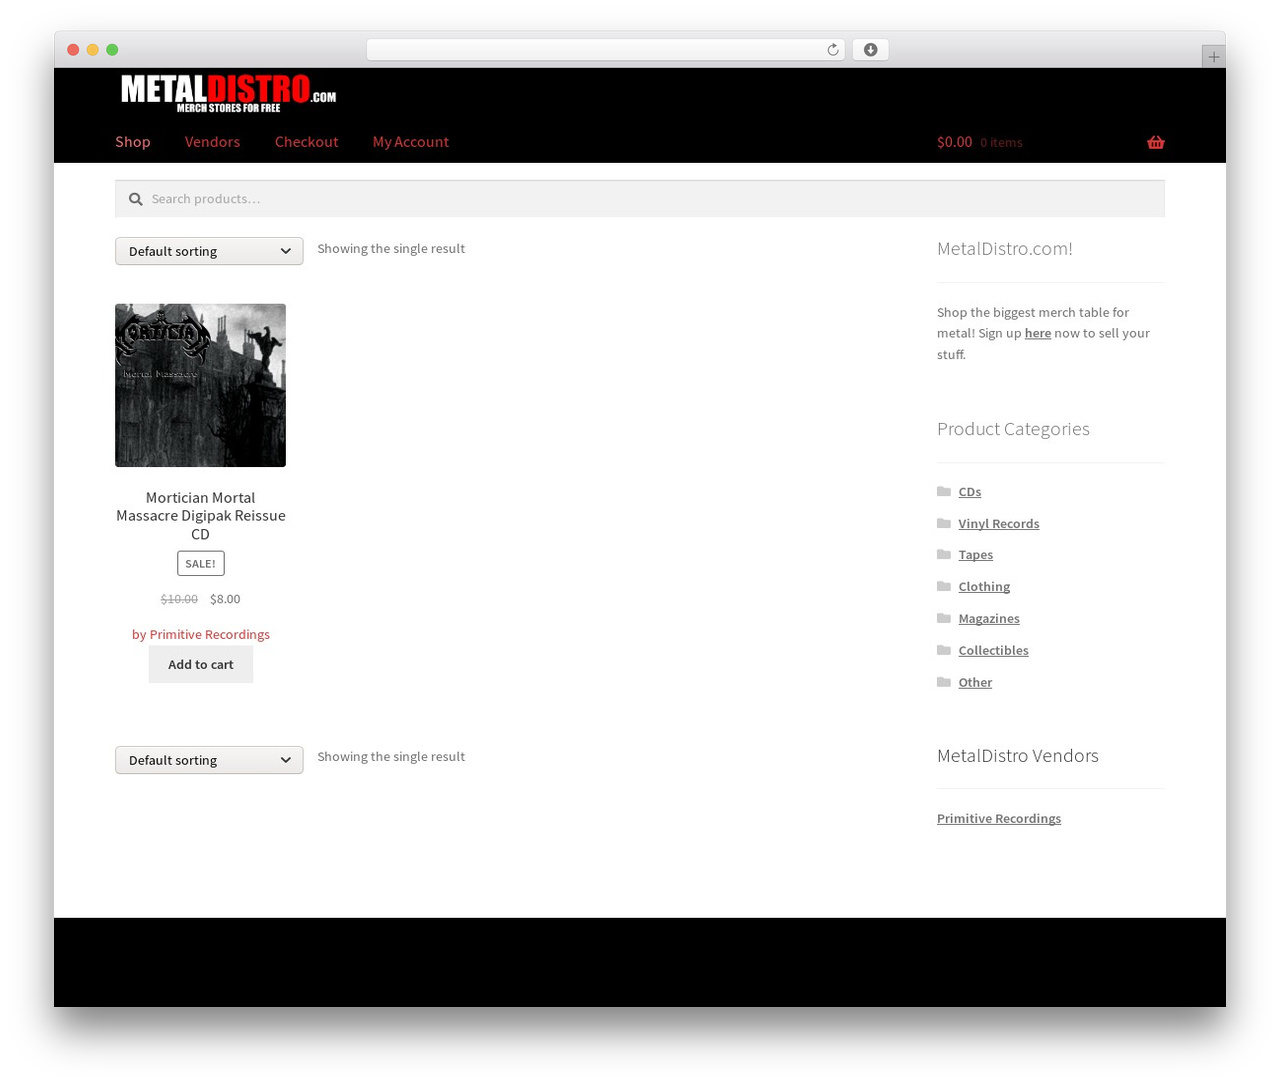Open the Tapes category link
Viewport: 1280px width, 1084px height.
976,555
